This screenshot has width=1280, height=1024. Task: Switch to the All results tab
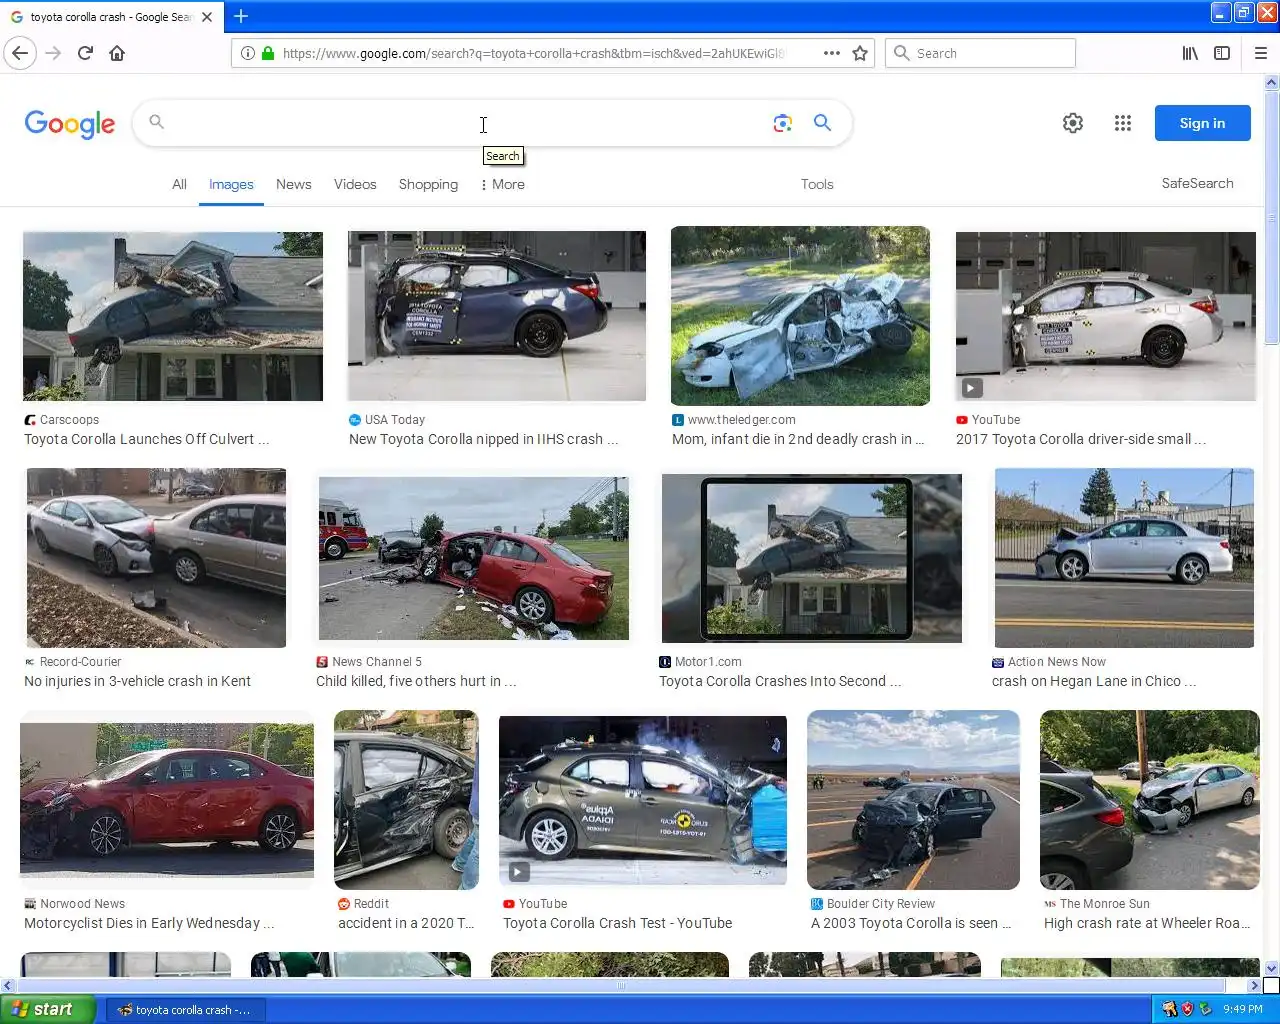179,184
